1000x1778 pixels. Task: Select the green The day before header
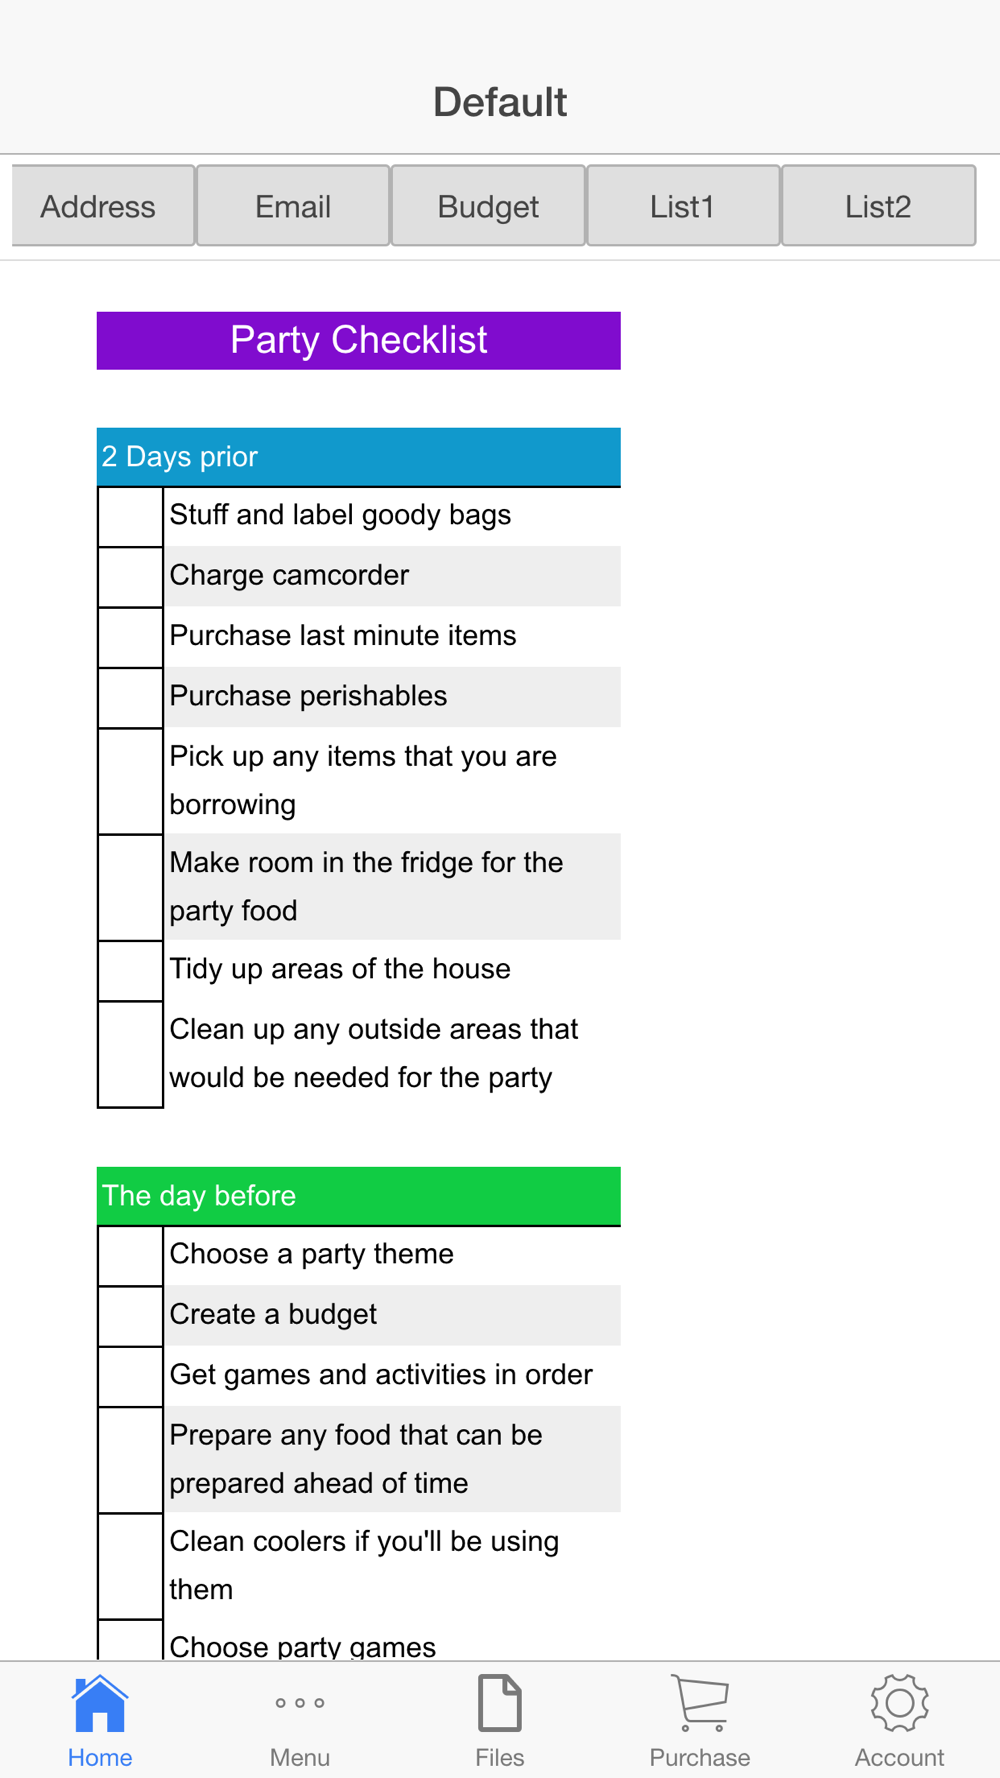click(358, 1196)
